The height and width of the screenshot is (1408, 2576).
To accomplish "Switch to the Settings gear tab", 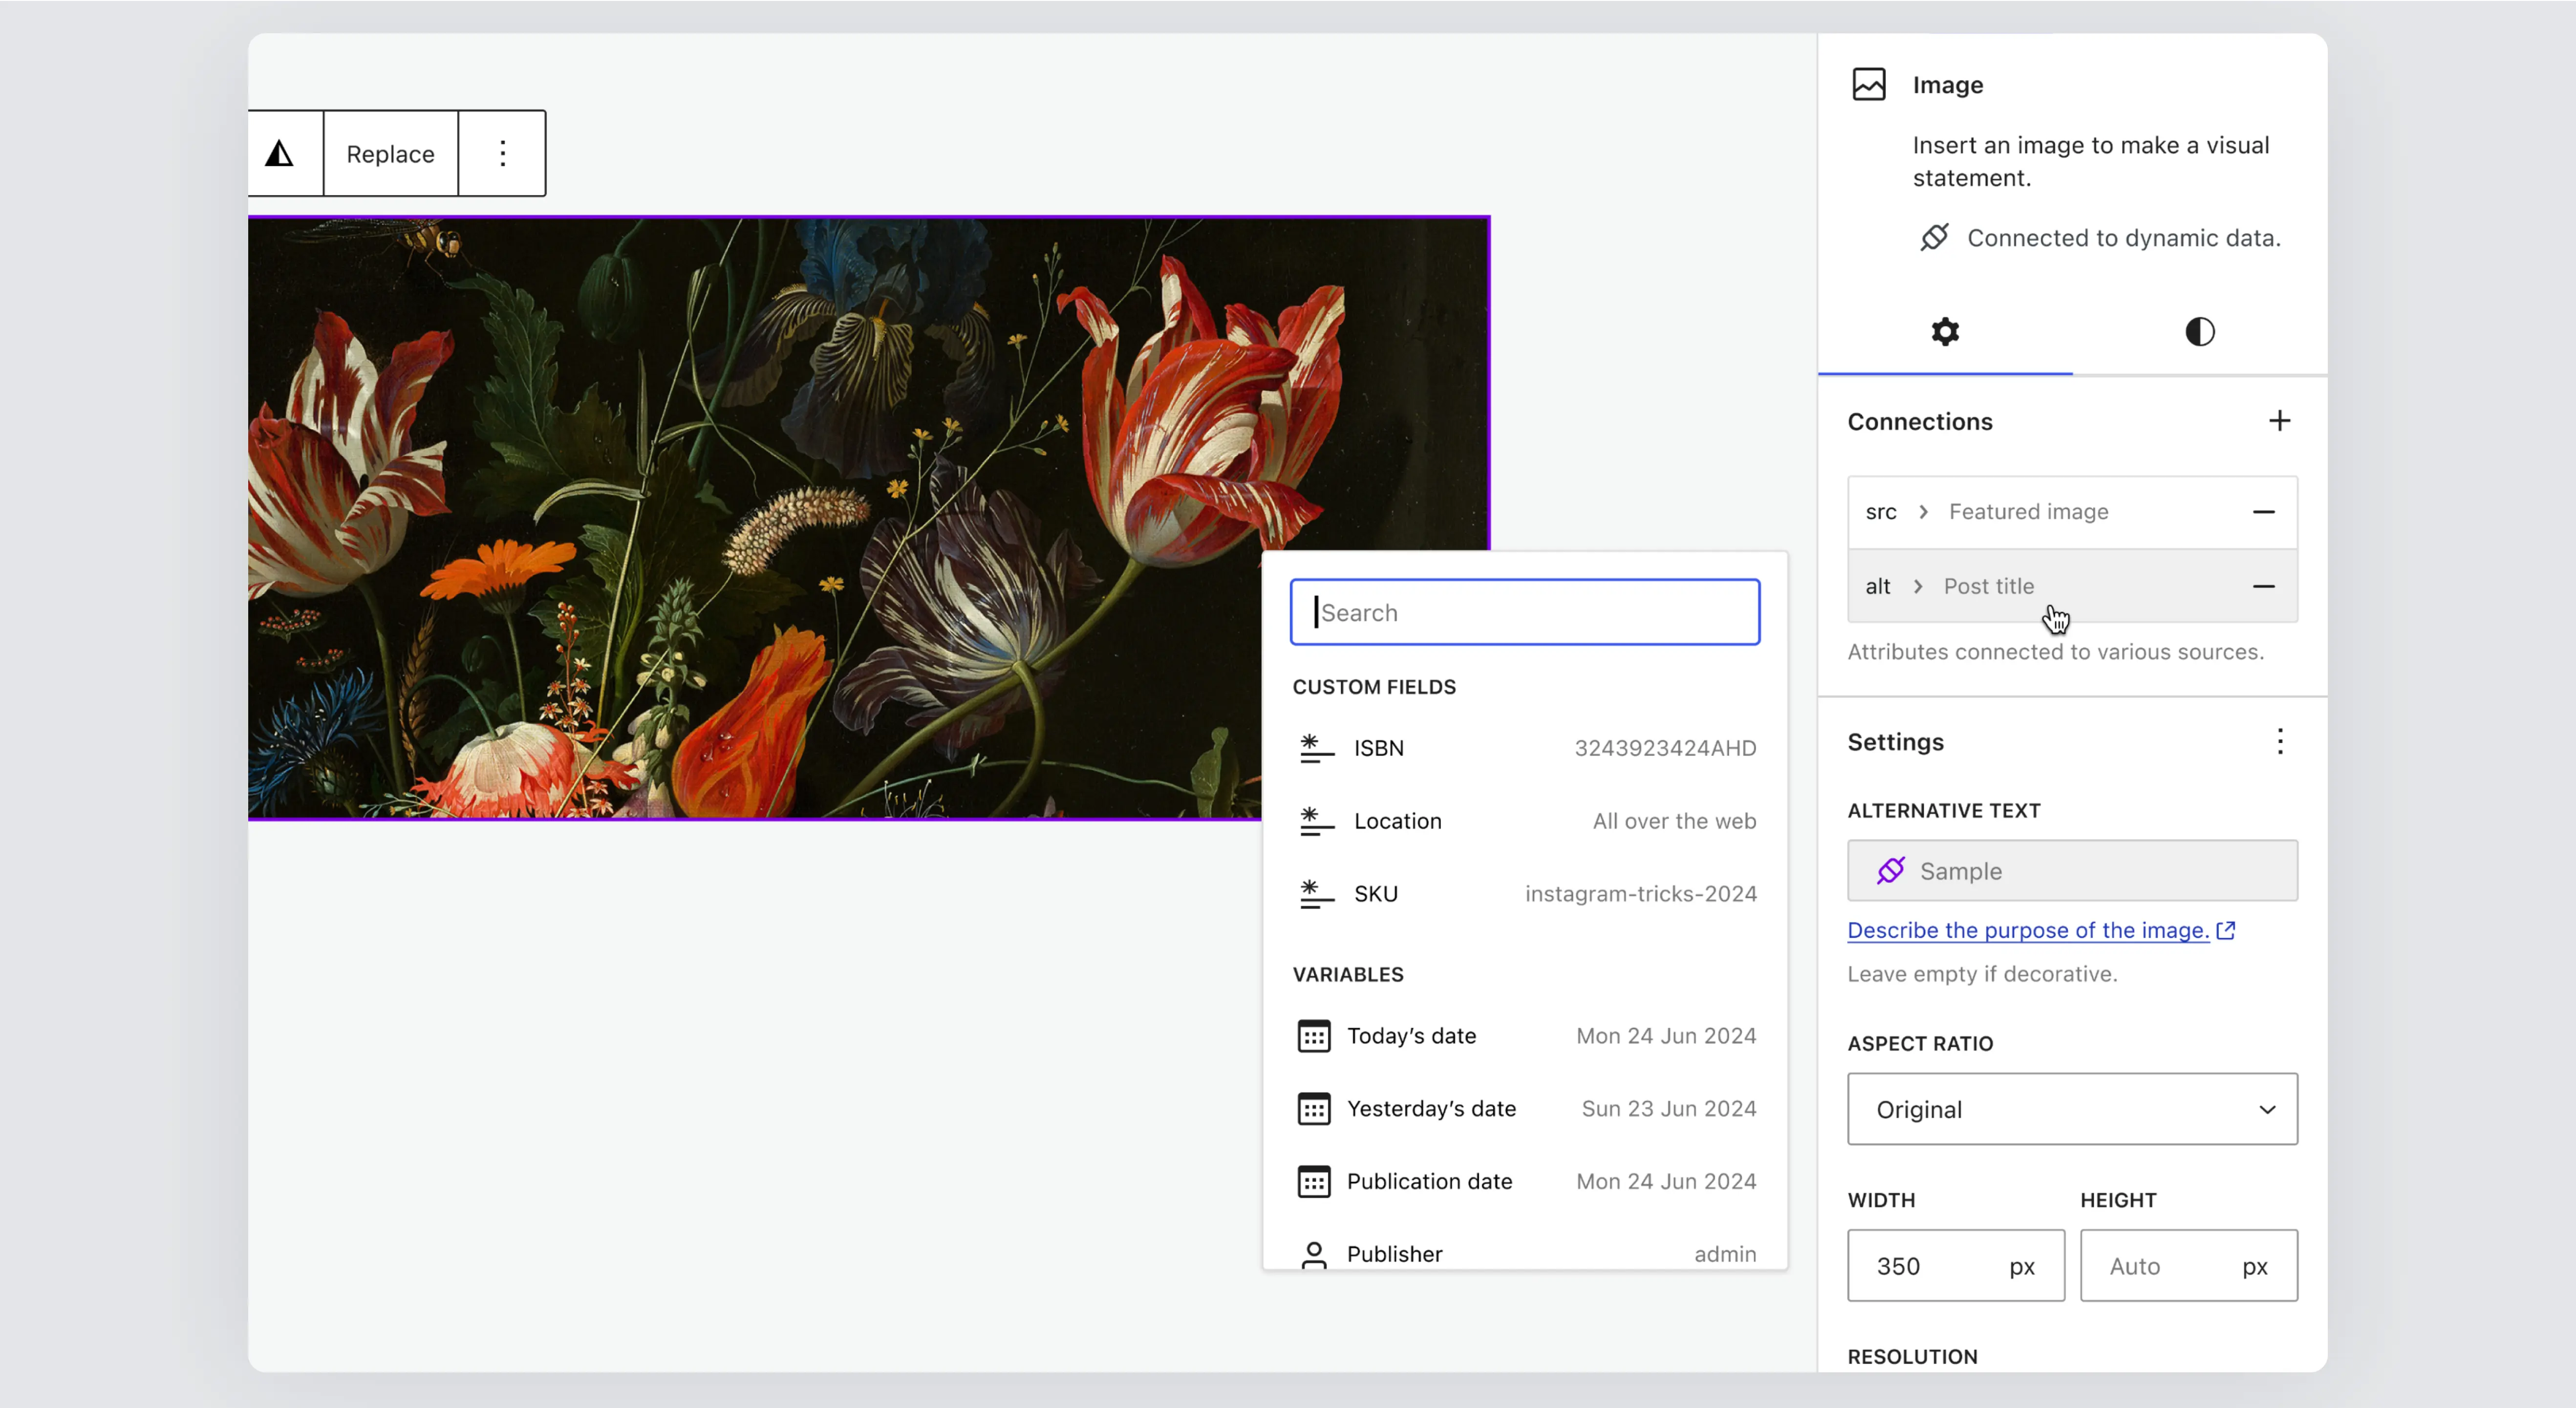I will (1944, 332).
